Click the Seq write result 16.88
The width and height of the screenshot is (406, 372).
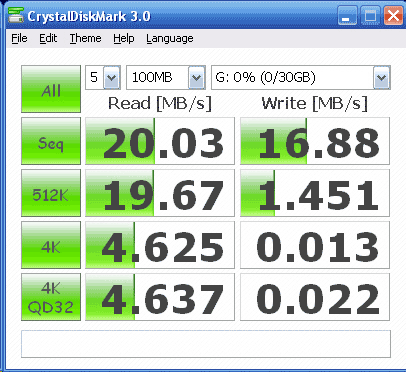pyautogui.click(x=315, y=141)
